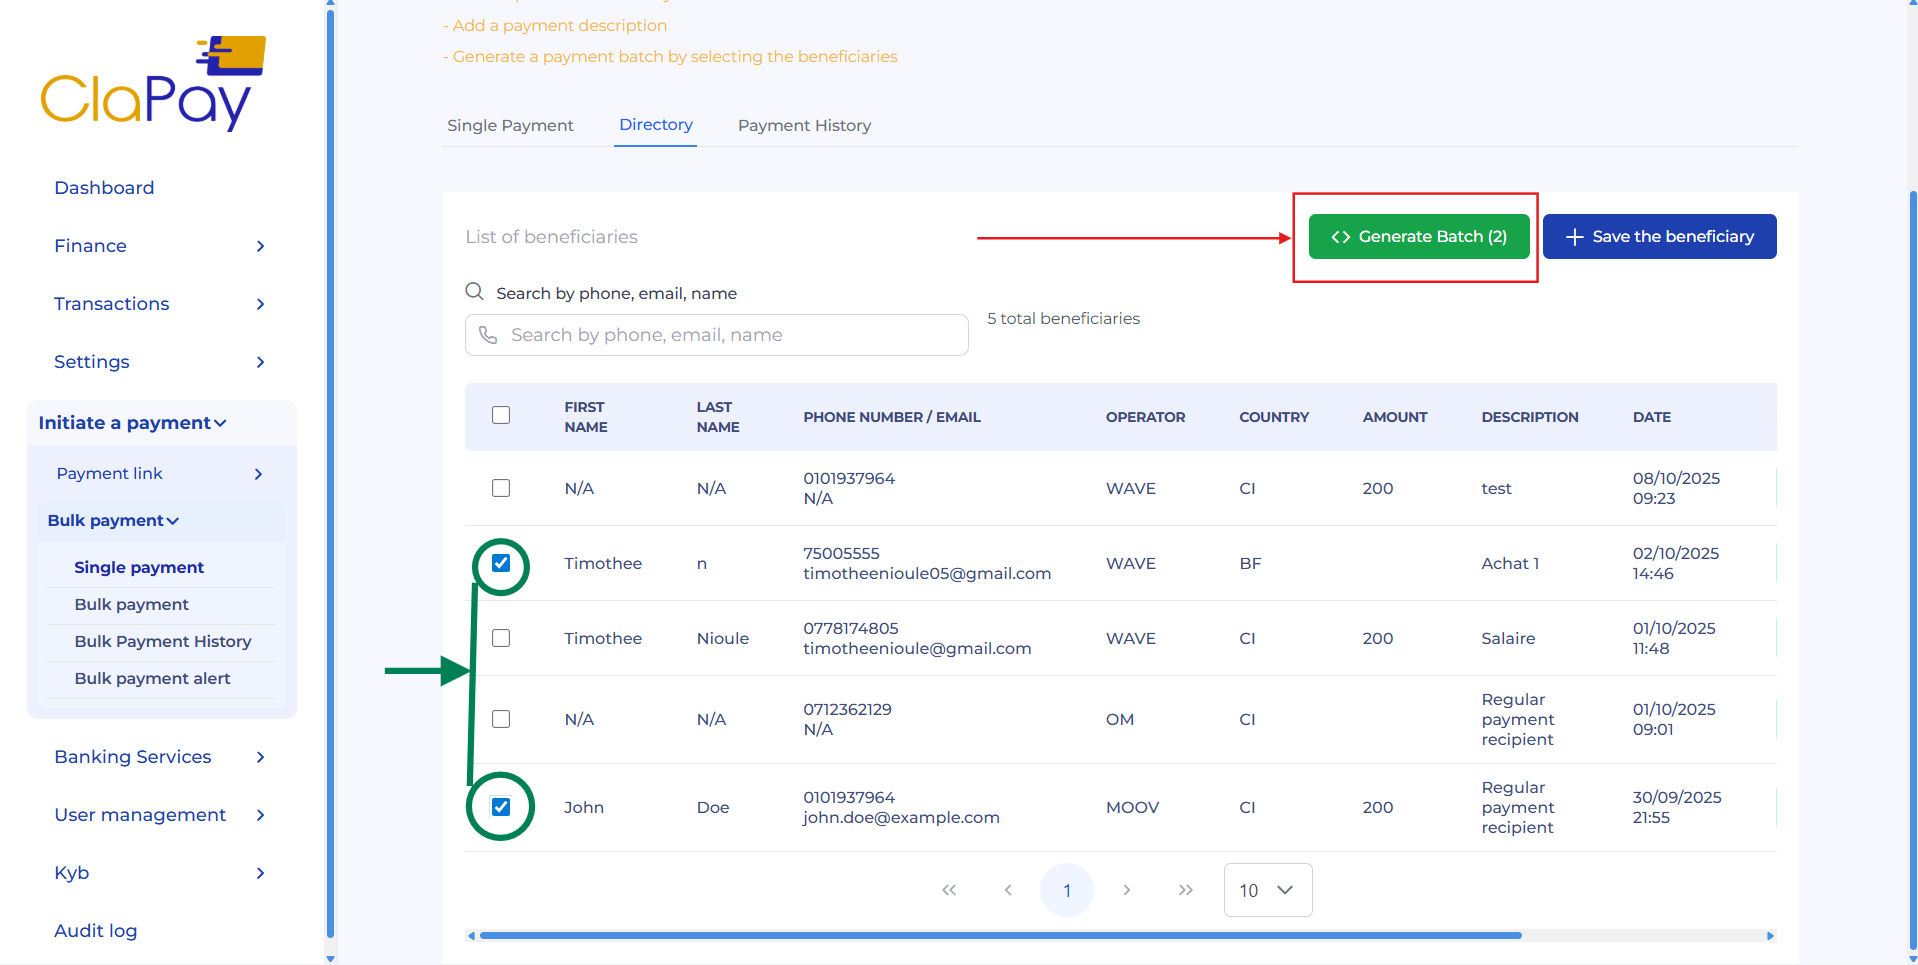Screen dimensions: 1918x965
Task: Click Save the beneficiary button
Action: [x=1659, y=237]
